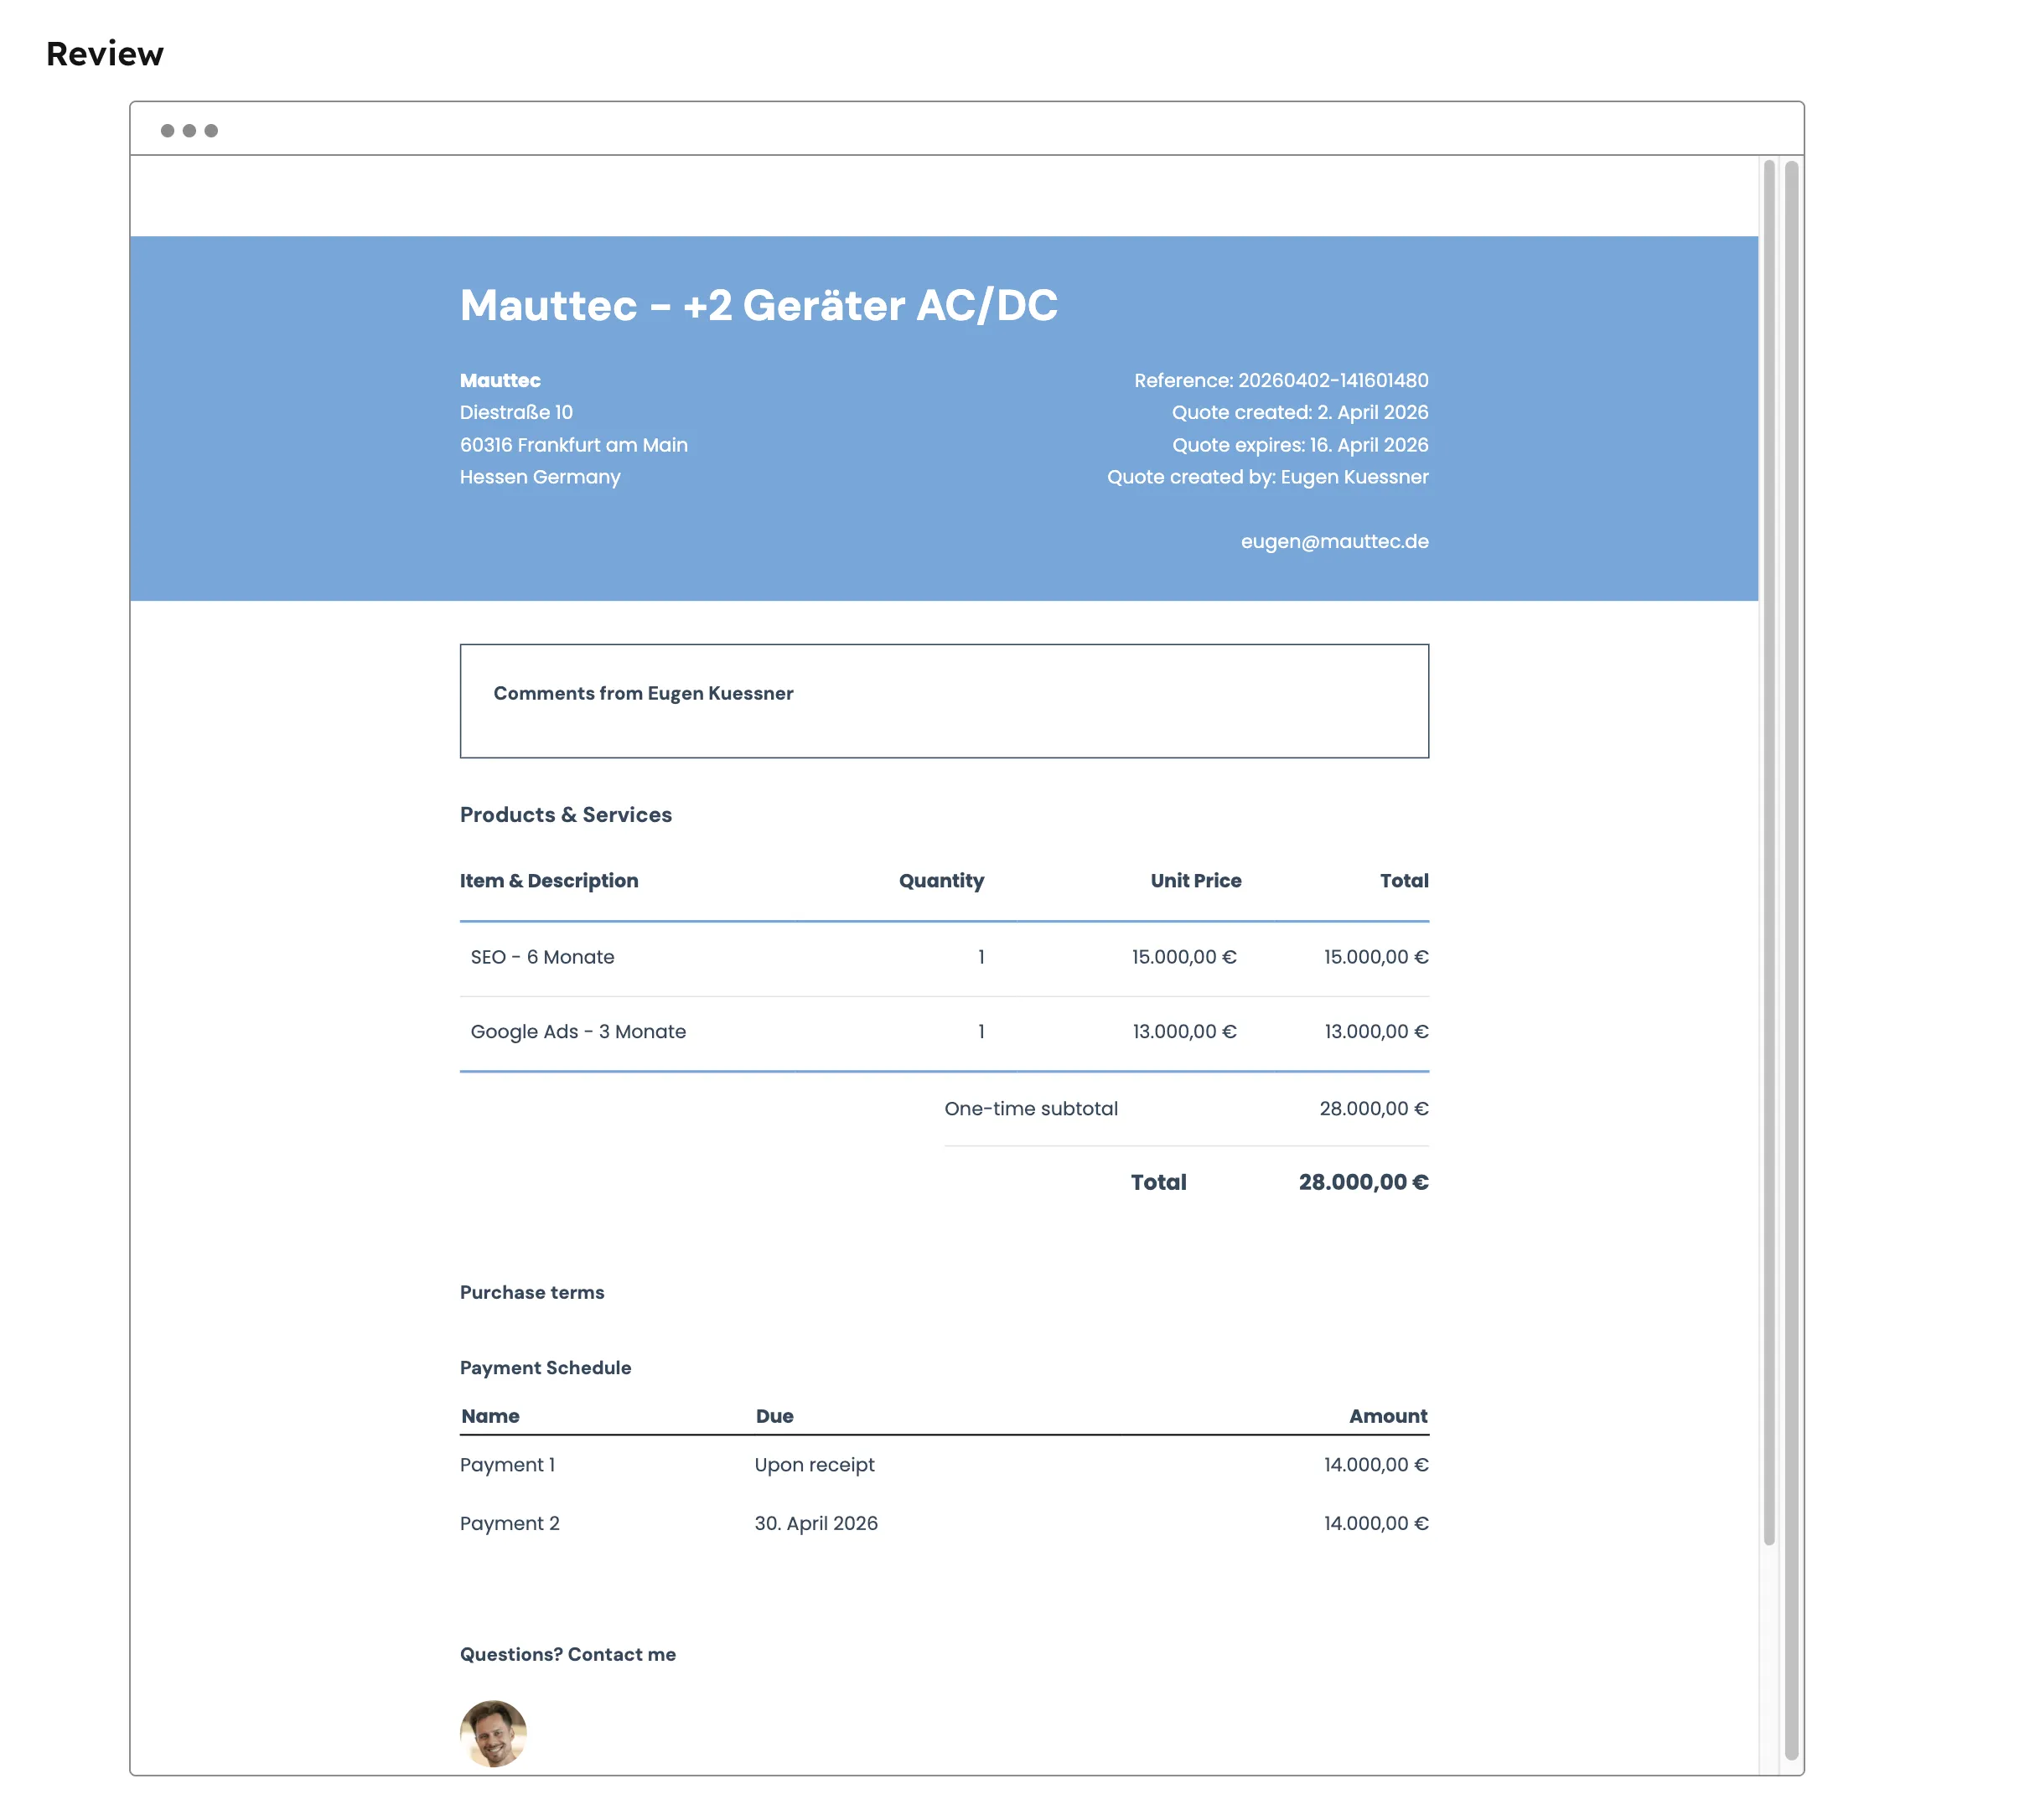Click the Review page heading
Screen dimensions: 2040x1820
tap(105, 54)
